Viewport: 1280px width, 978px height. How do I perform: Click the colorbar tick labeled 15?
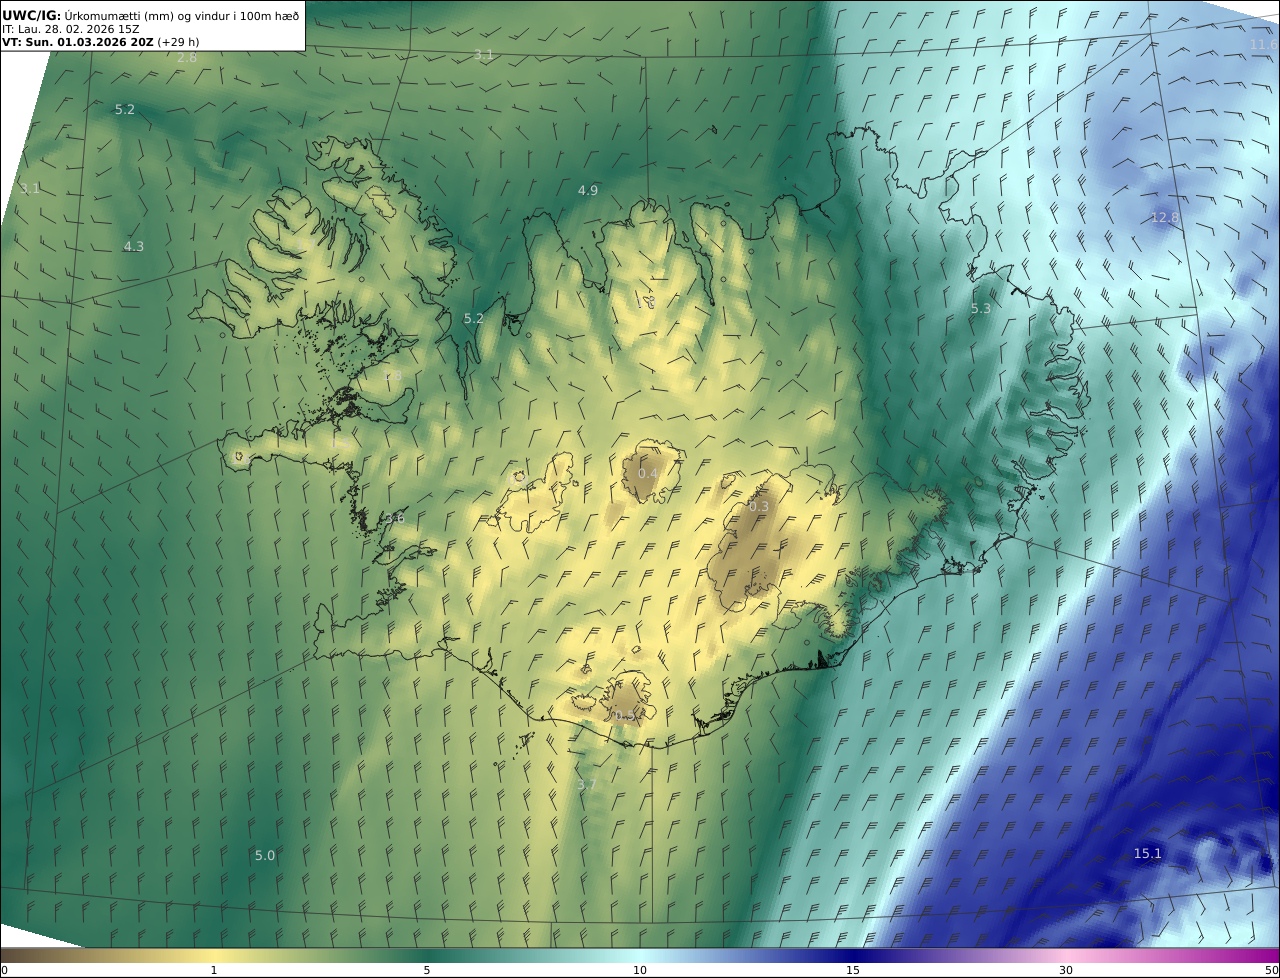(853, 970)
